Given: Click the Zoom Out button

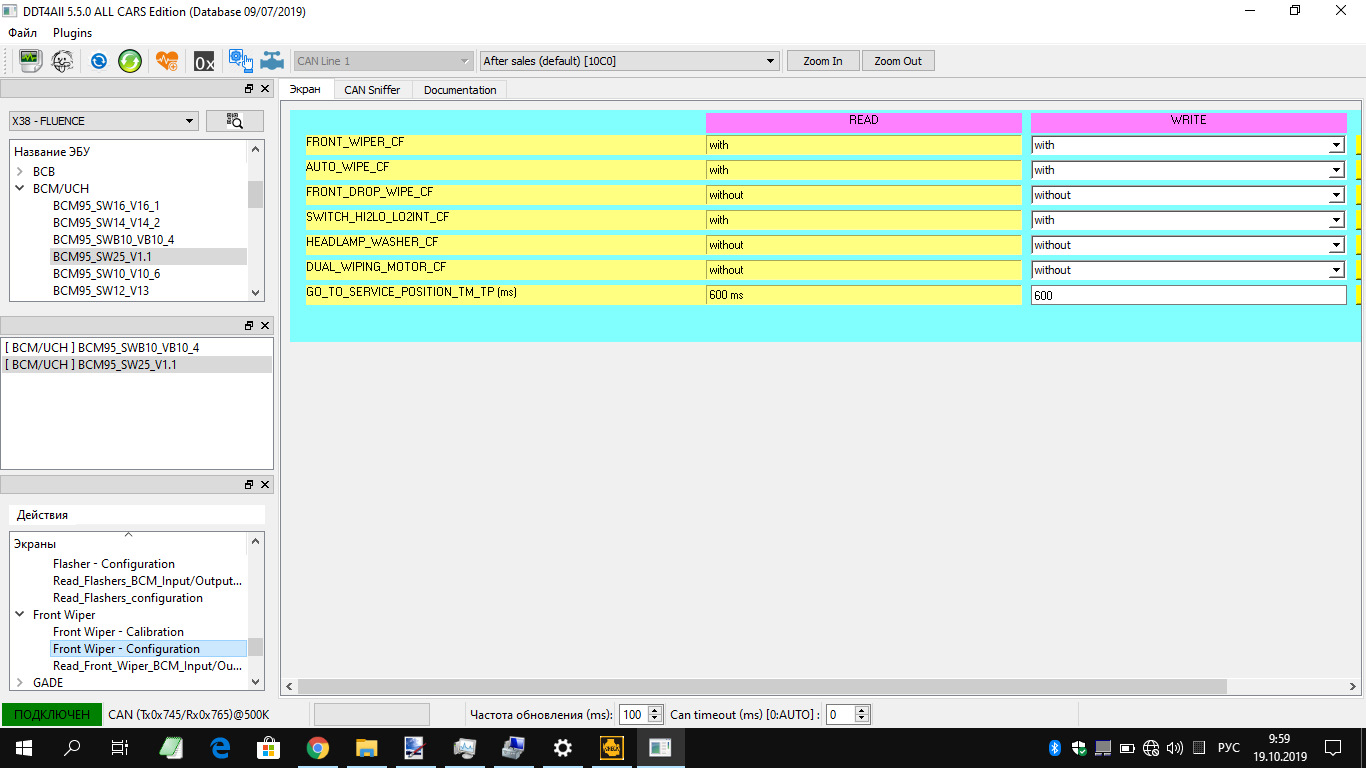Looking at the screenshot, I should [x=898, y=61].
